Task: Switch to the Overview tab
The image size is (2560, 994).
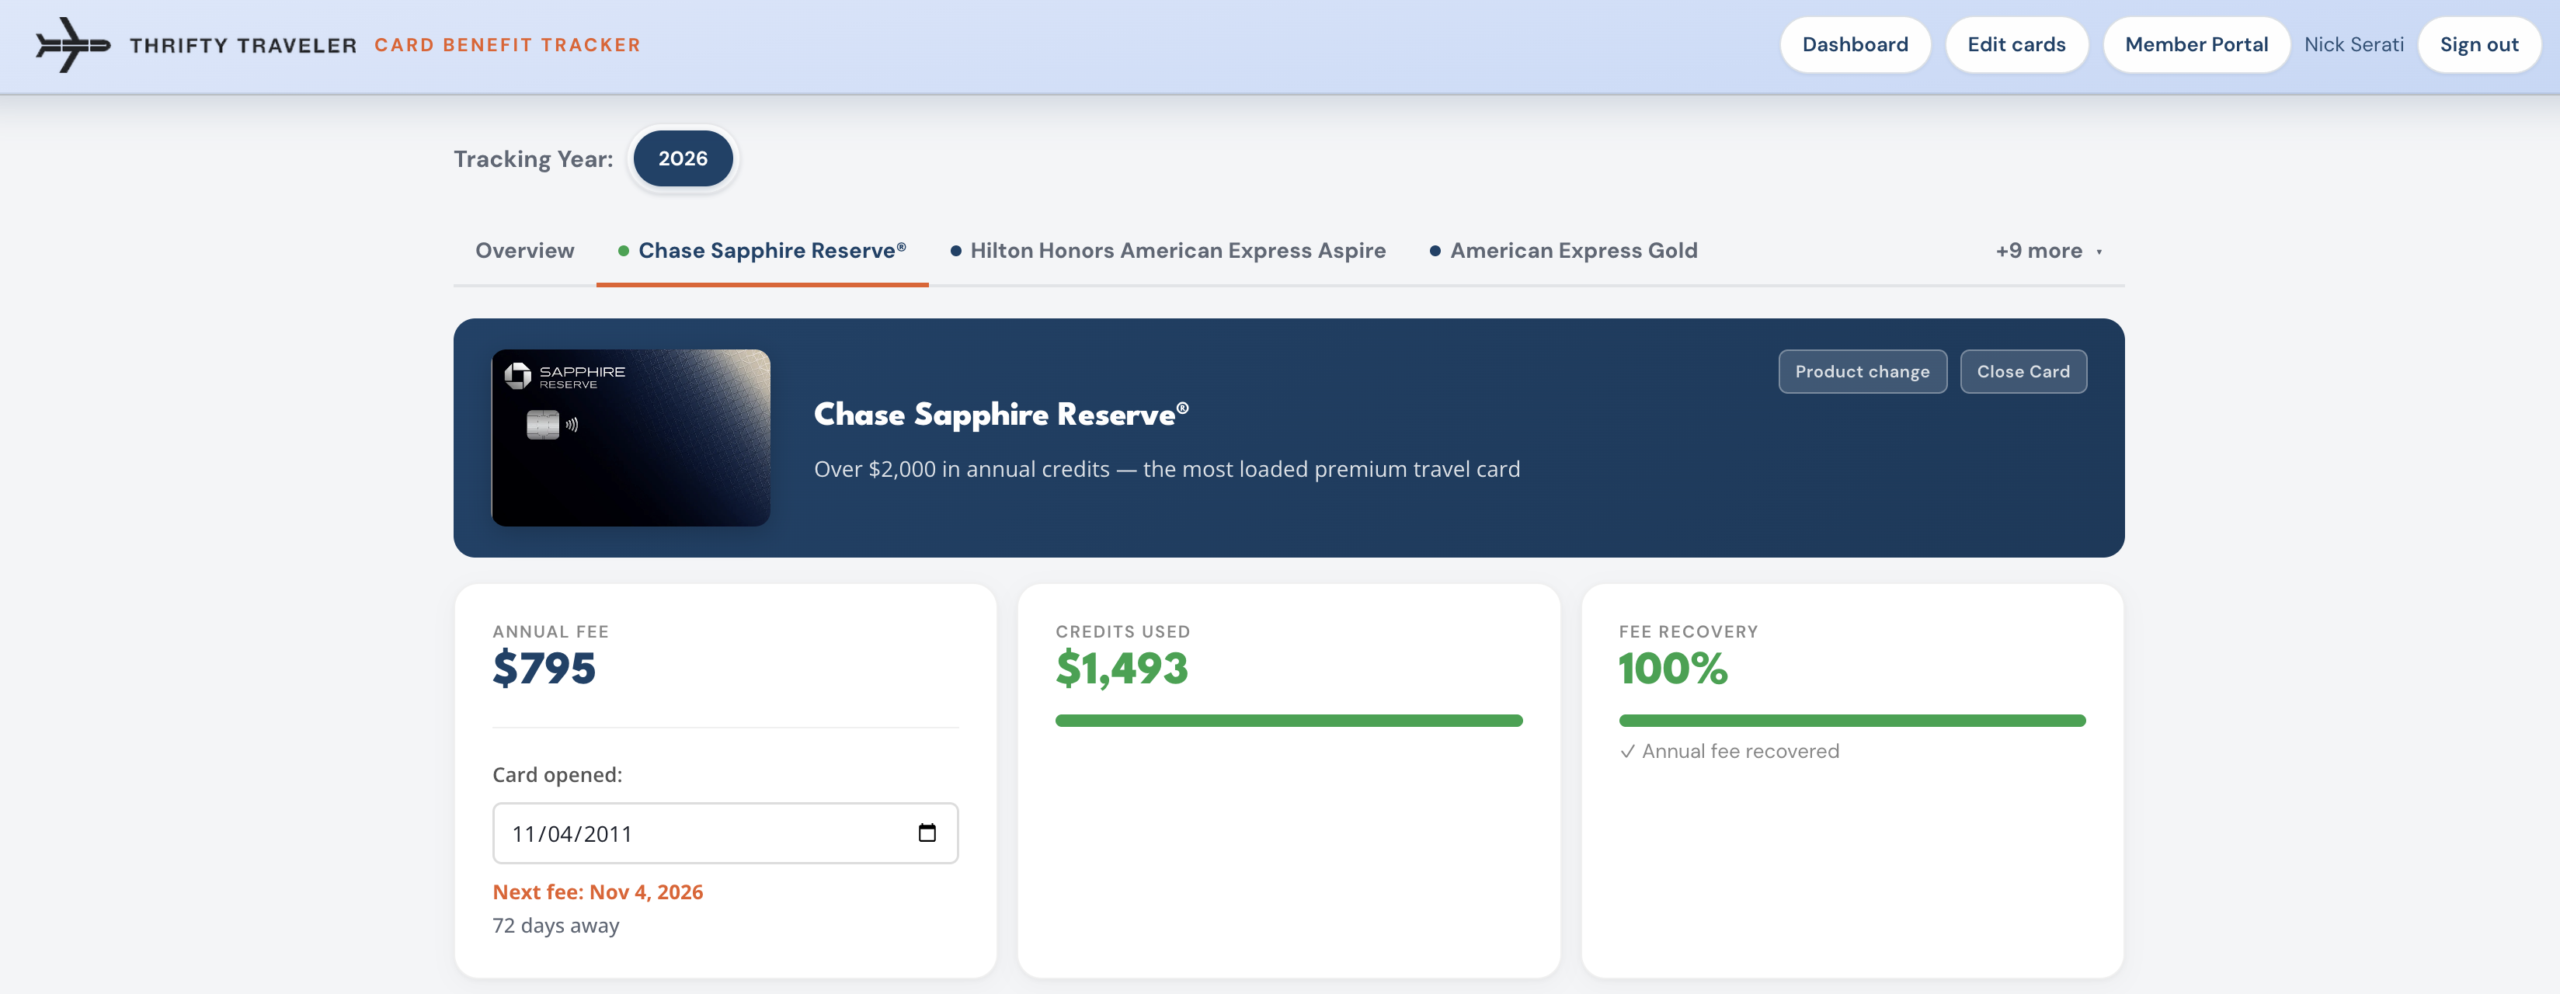Action: click(x=525, y=251)
